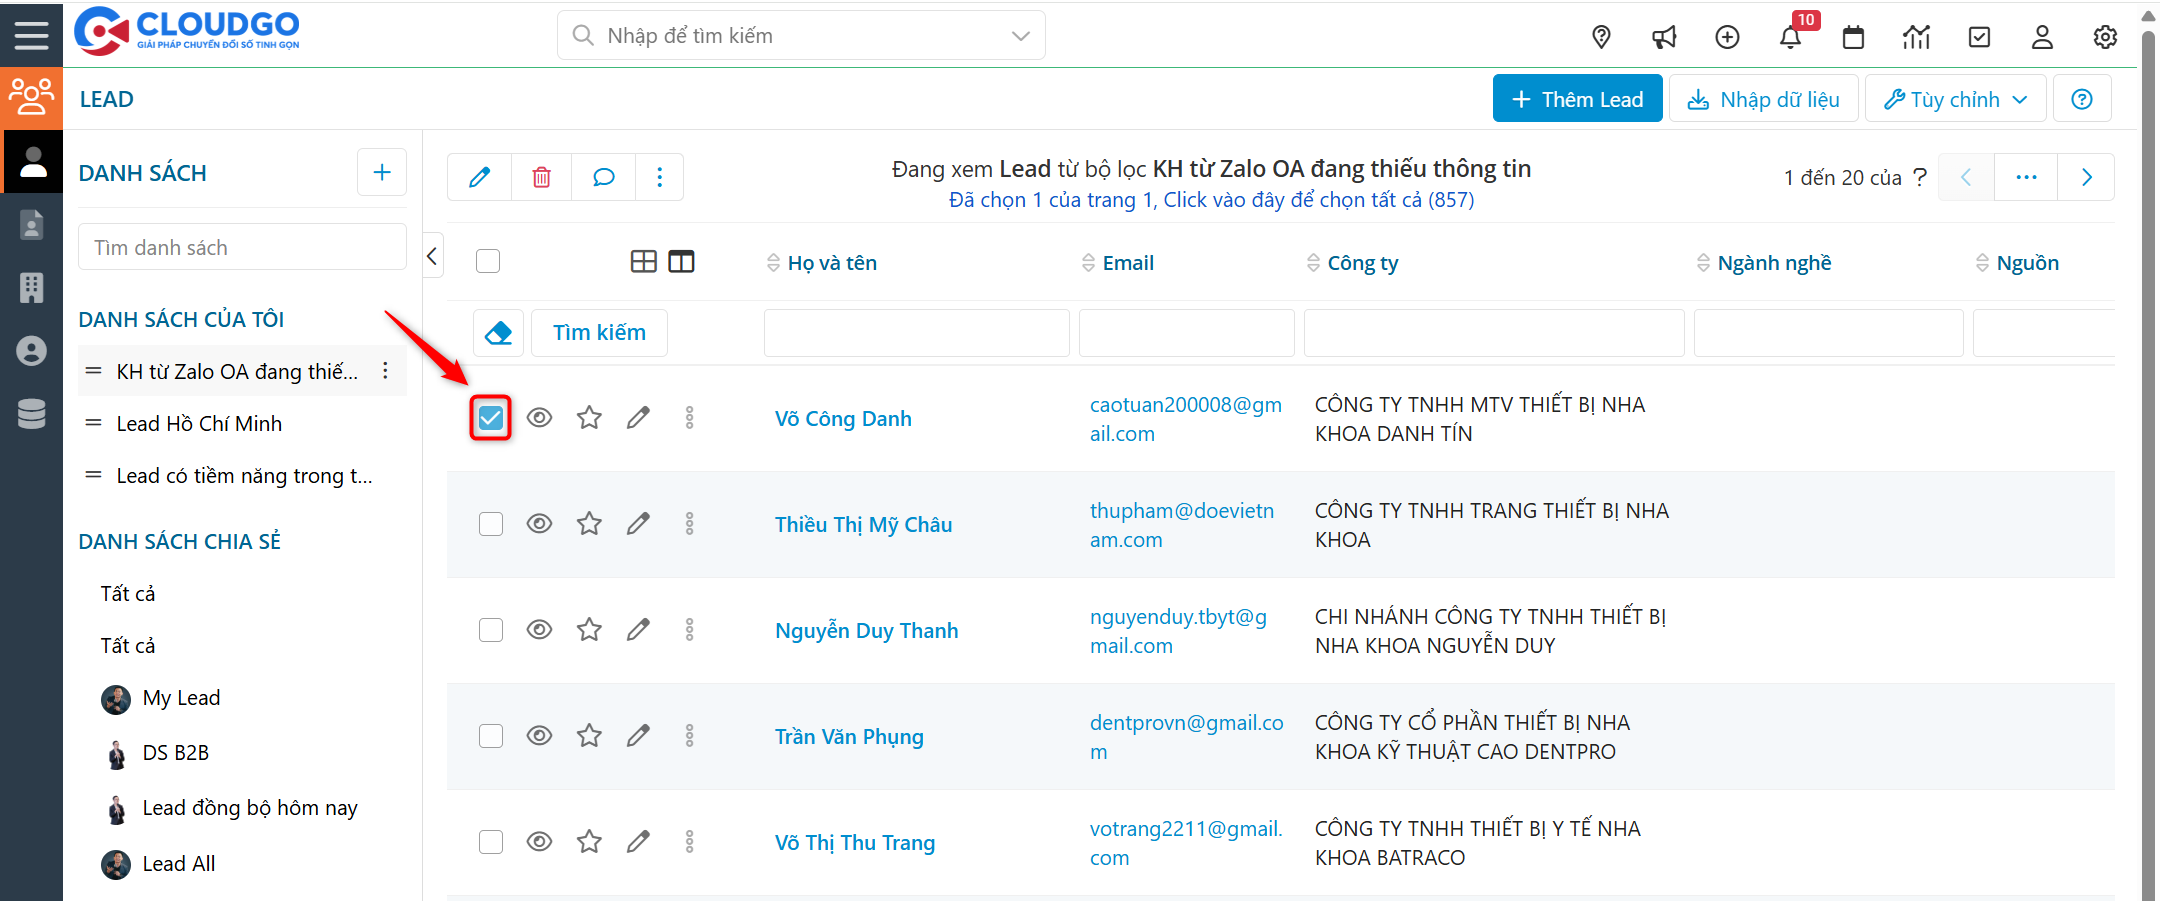Image resolution: width=2160 pixels, height=901 pixels.
Task: Open settings gear icon in header
Action: pyautogui.click(x=2105, y=38)
